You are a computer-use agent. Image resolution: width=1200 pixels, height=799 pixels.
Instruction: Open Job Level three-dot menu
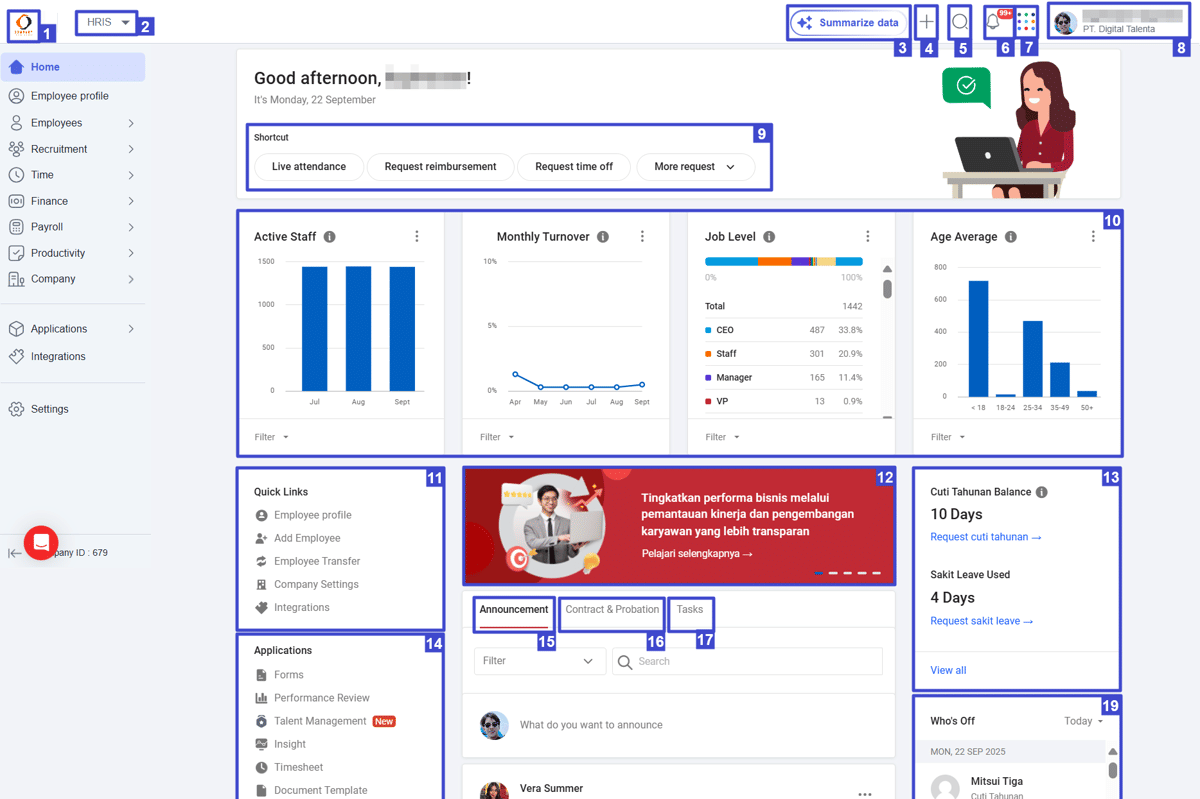(x=868, y=237)
